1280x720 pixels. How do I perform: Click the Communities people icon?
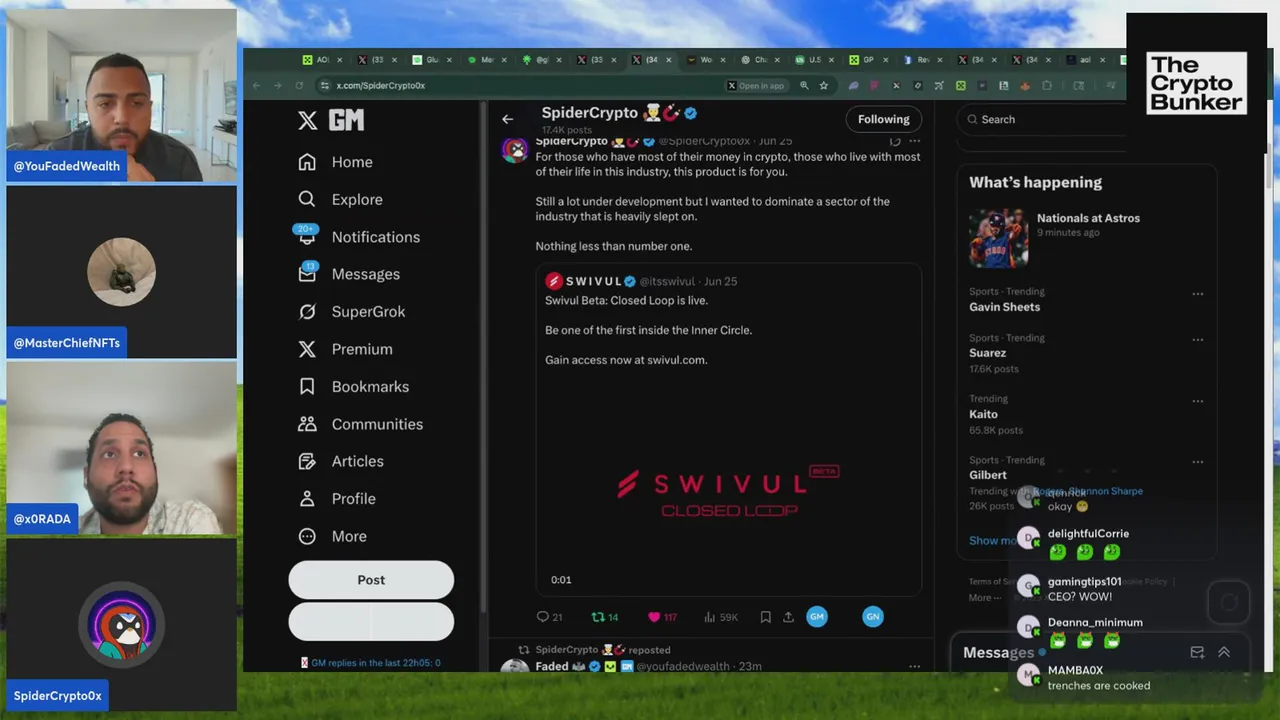(x=307, y=424)
